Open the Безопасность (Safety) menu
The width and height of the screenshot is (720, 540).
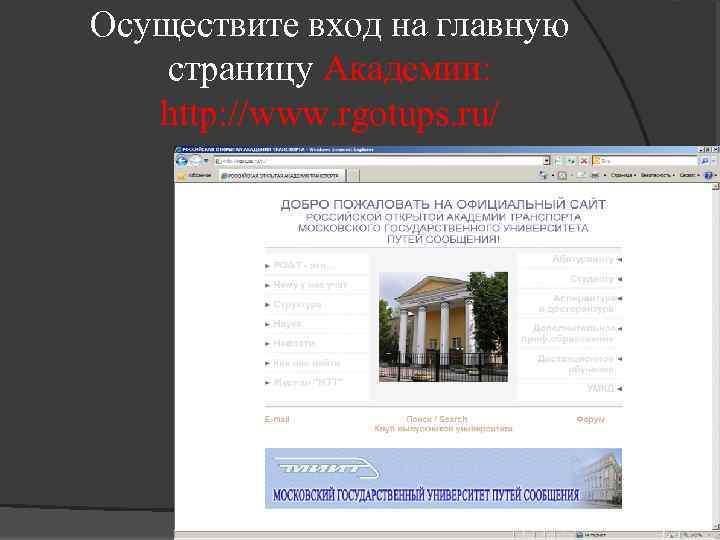657,175
